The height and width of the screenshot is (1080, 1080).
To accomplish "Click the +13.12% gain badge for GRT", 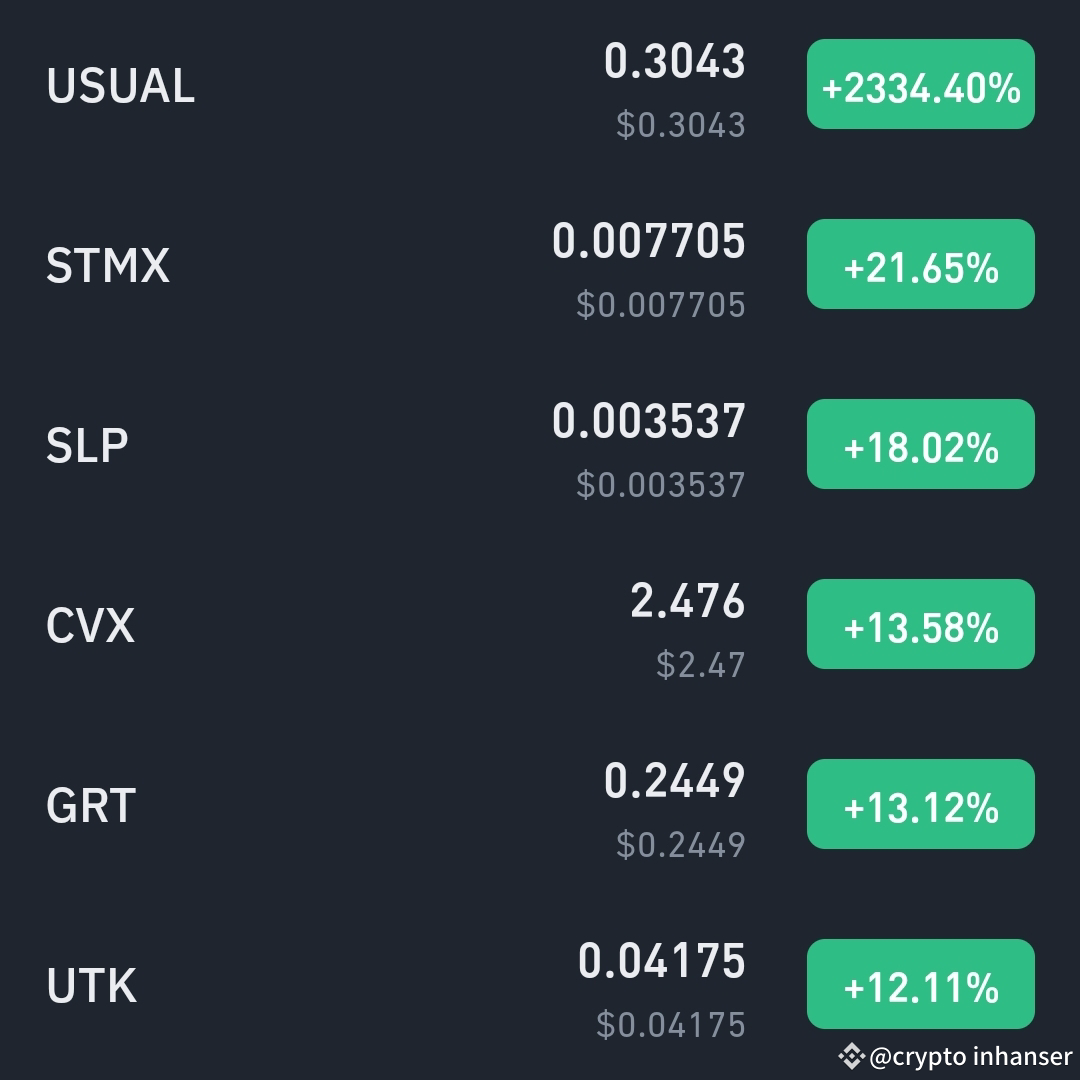I will [x=920, y=803].
